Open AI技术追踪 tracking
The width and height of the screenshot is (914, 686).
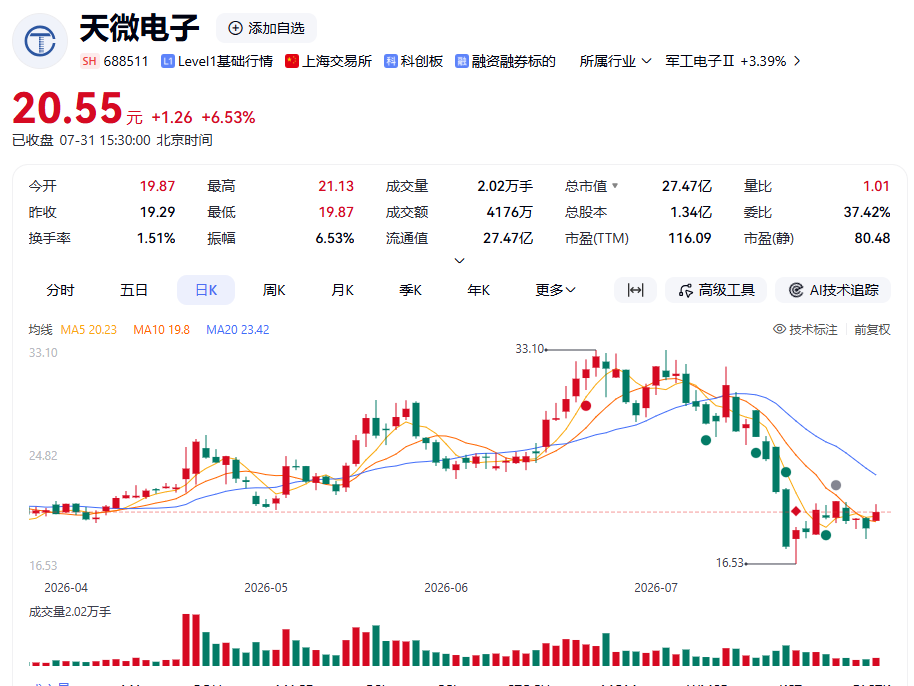point(833,290)
